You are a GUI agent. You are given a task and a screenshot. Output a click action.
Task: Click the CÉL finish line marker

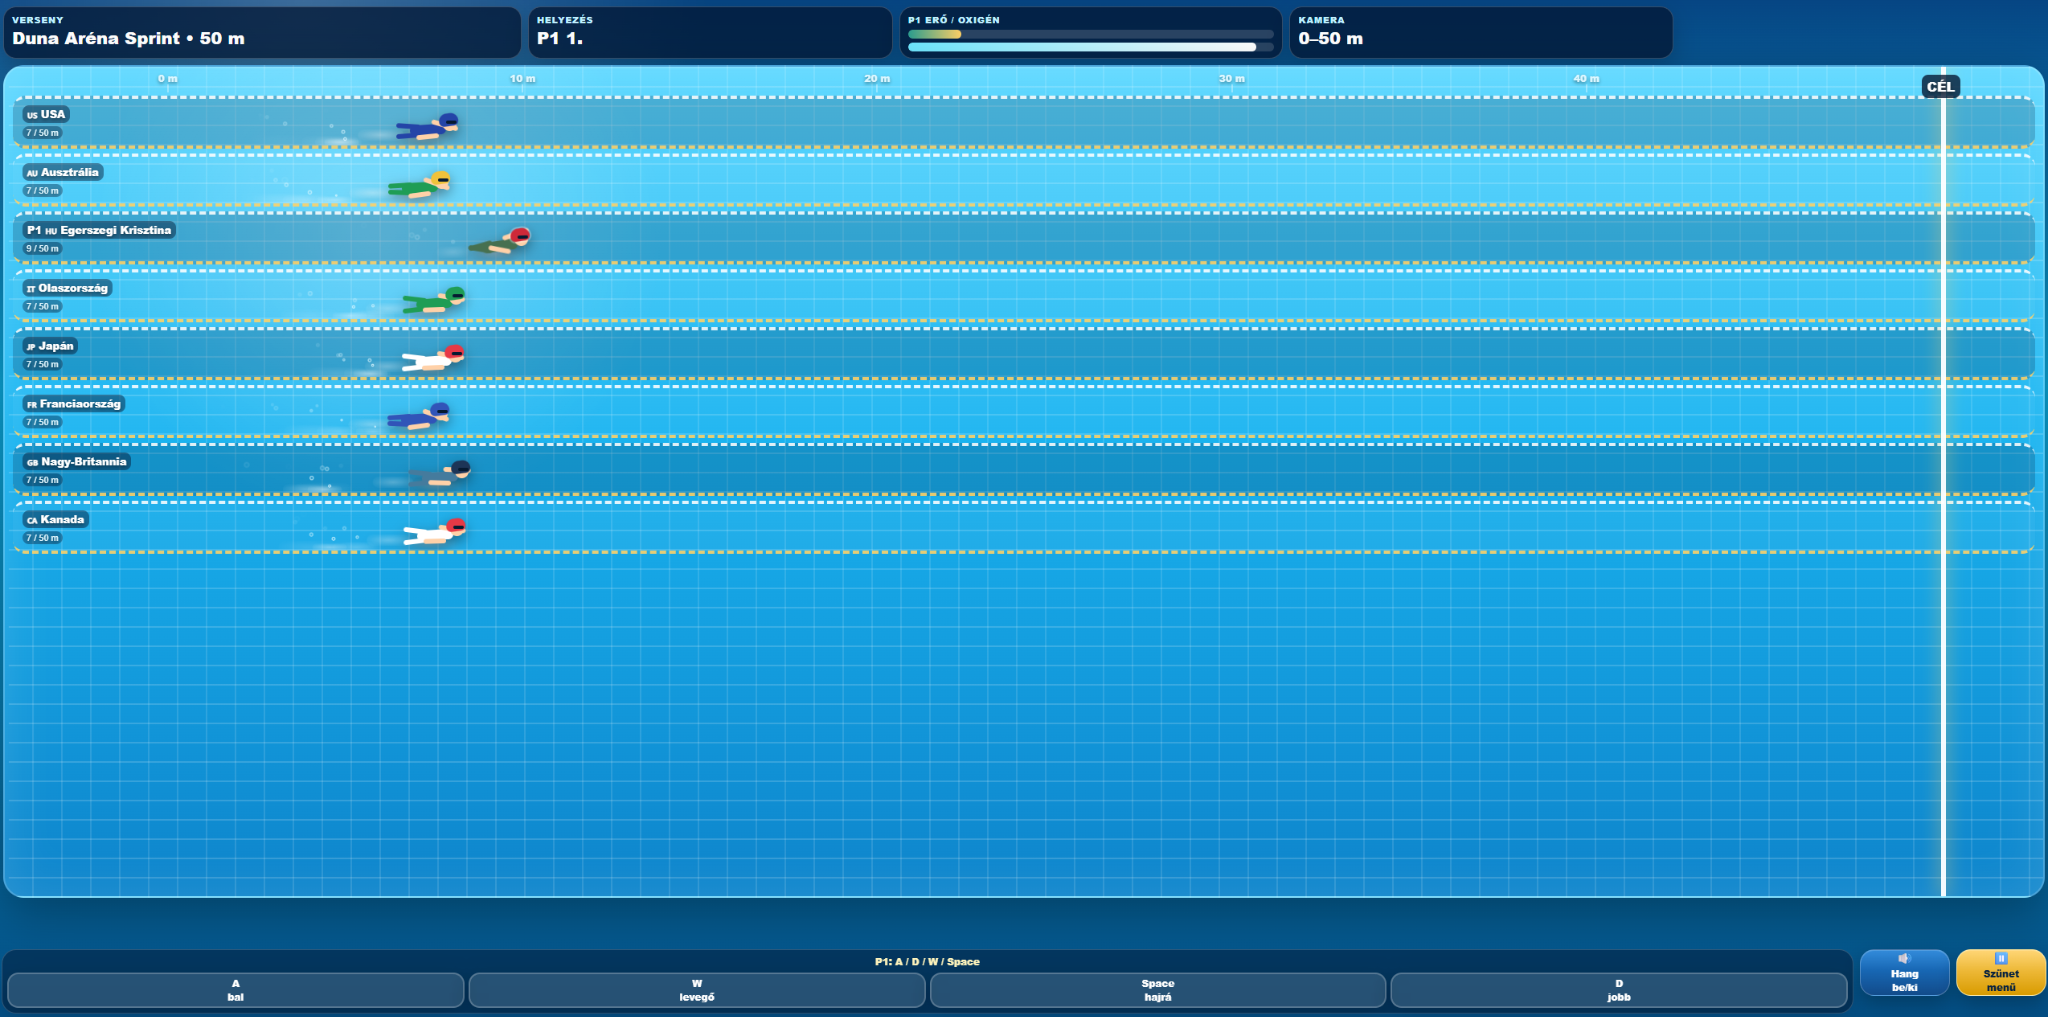(x=1940, y=87)
